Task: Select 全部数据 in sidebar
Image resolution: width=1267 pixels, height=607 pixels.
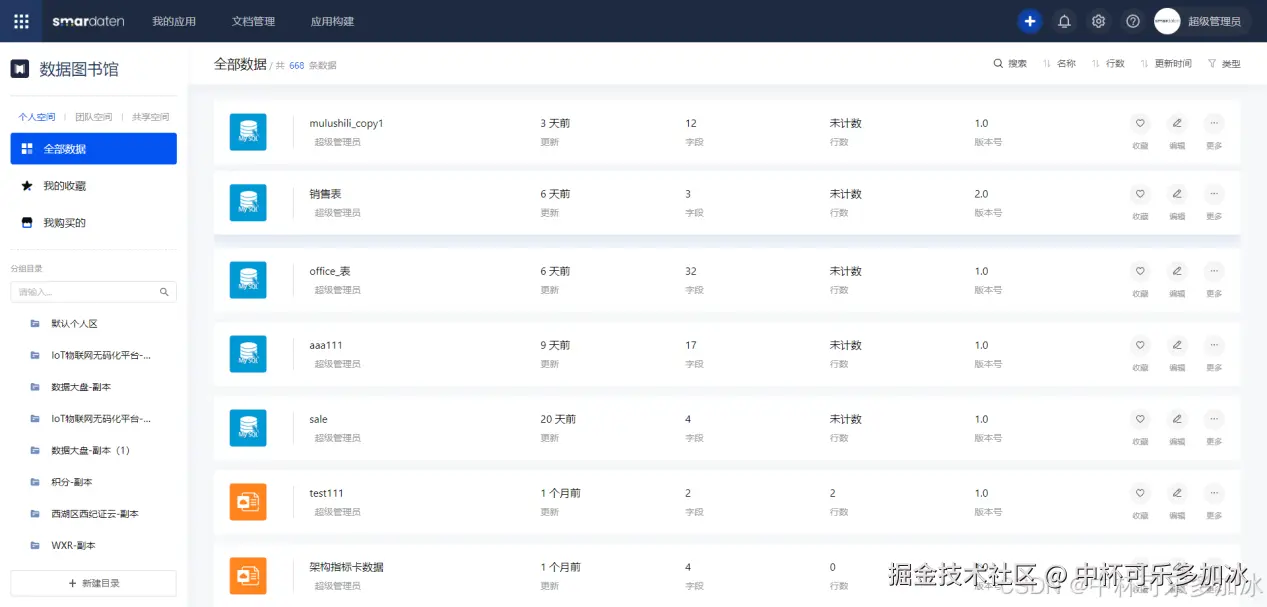Action: click(94, 149)
